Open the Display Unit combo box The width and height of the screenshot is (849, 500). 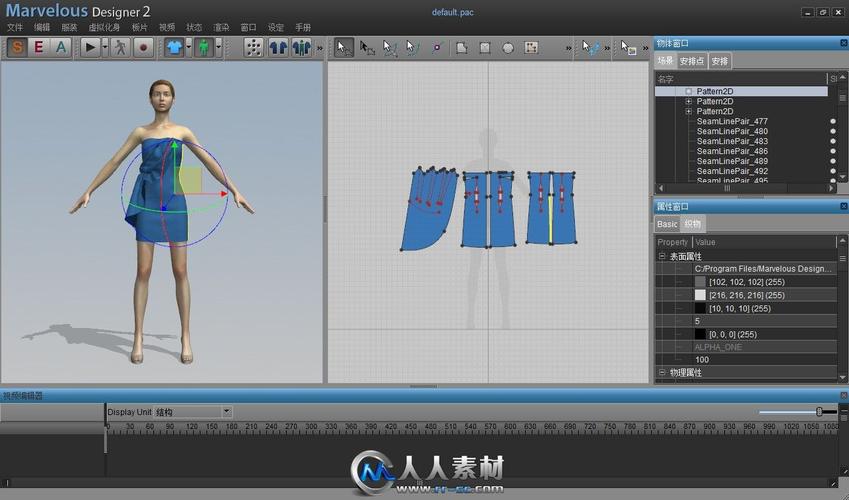coord(193,412)
